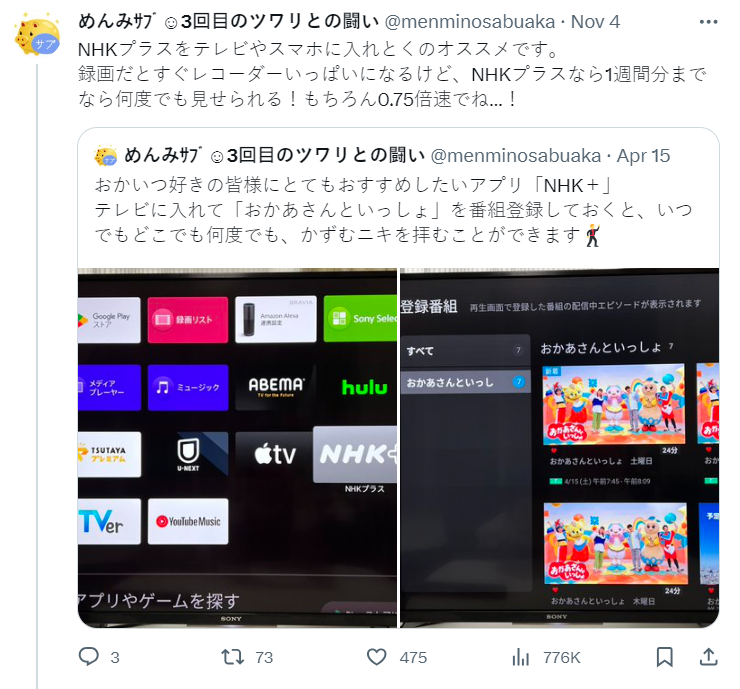
Task: Open the three-dot more options menu
Action: click(708, 22)
